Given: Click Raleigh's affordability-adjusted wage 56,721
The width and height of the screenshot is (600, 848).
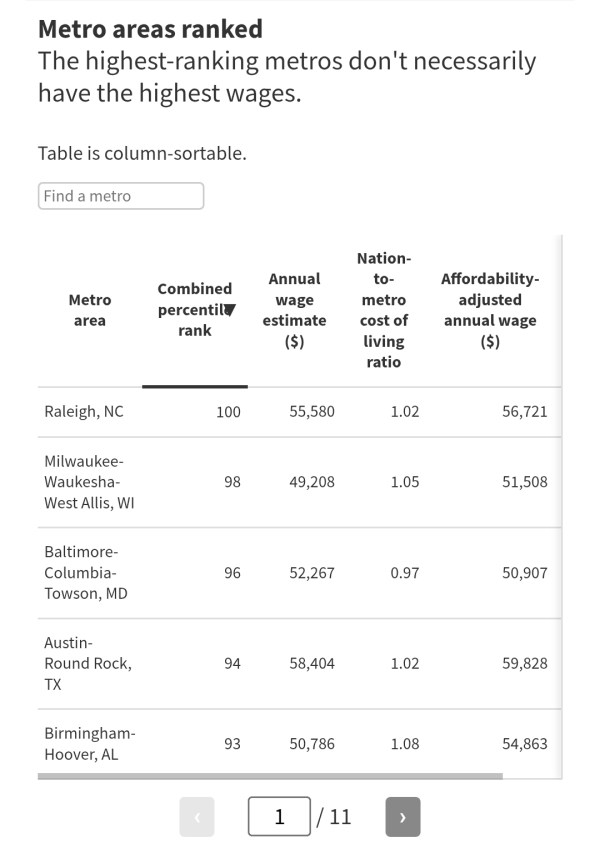Looking at the screenshot, I should coord(524,412).
